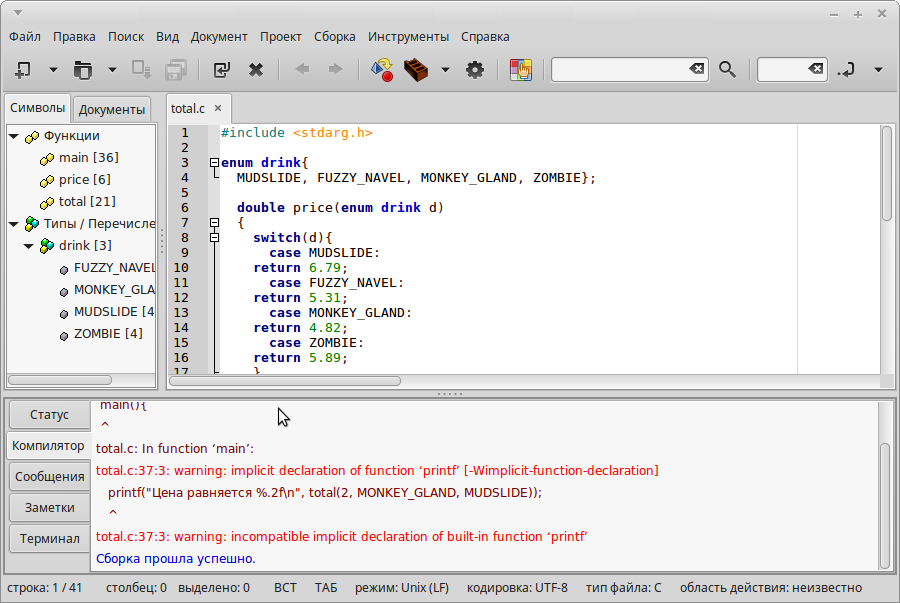
Task: Click the 'Сборка прошла успешно.' message
Action: pos(176,559)
